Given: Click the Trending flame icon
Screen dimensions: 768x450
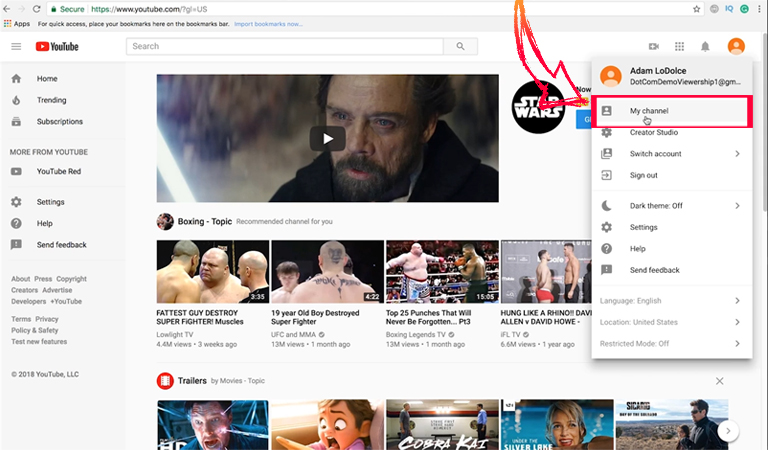Looking at the screenshot, I should 16,100.
